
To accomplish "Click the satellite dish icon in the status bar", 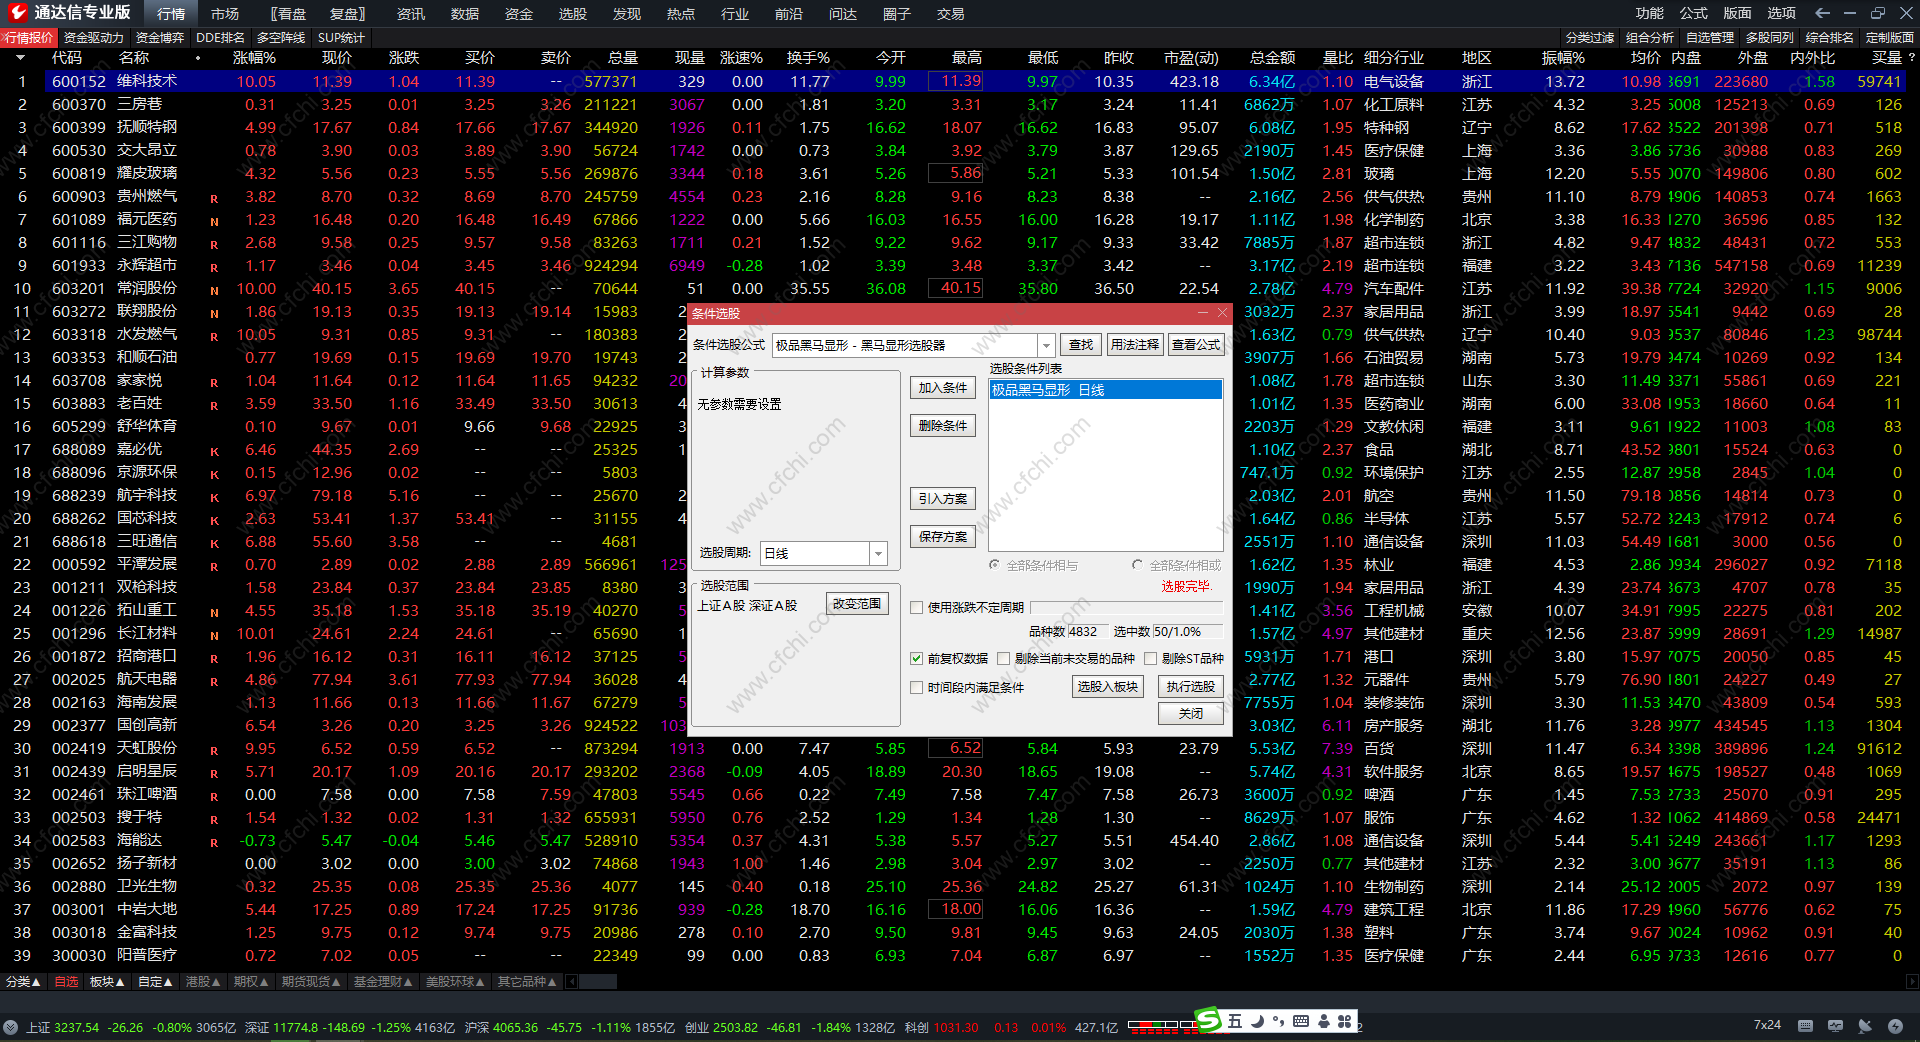I will coord(1865,1026).
